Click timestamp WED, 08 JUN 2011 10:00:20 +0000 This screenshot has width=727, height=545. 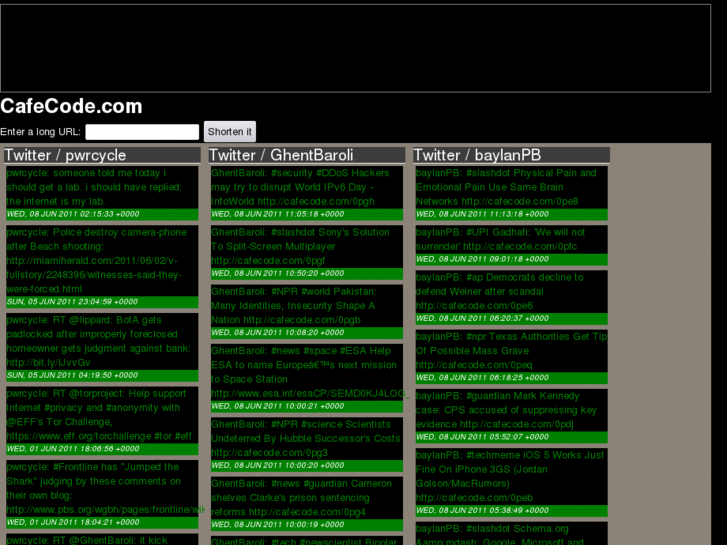point(278,466)
